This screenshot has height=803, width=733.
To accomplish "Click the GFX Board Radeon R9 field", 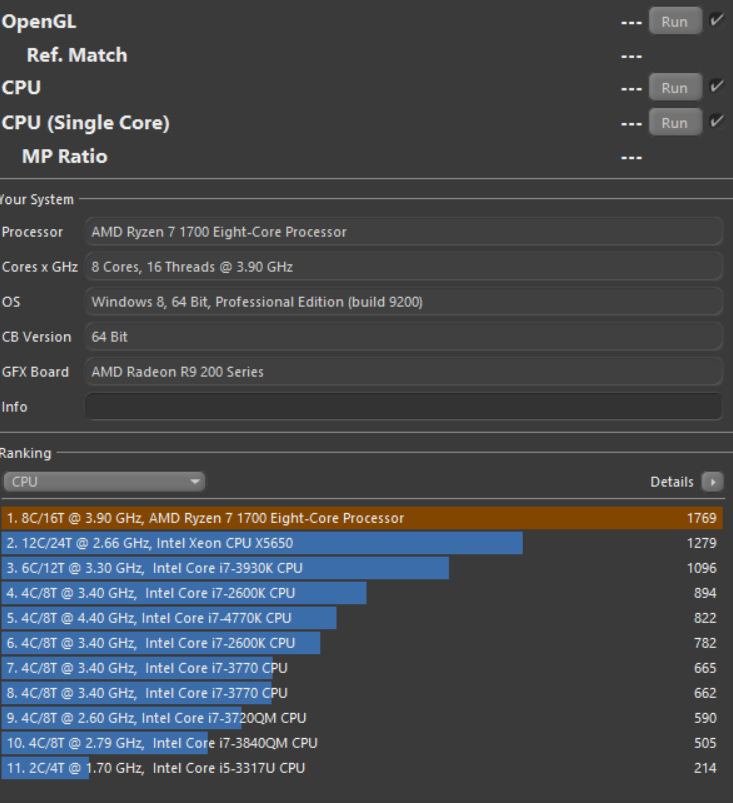I will click(404, 372).
